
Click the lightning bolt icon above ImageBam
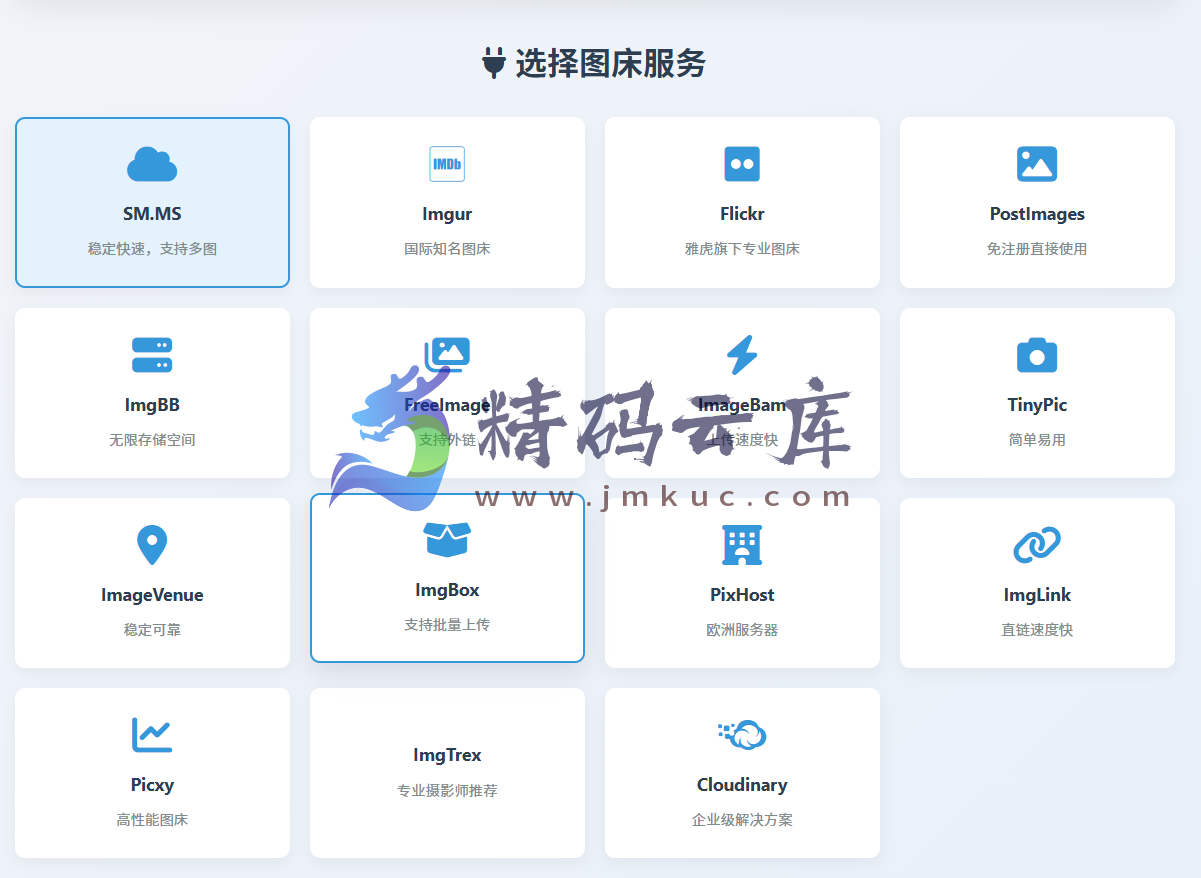[x=742, y=355]
